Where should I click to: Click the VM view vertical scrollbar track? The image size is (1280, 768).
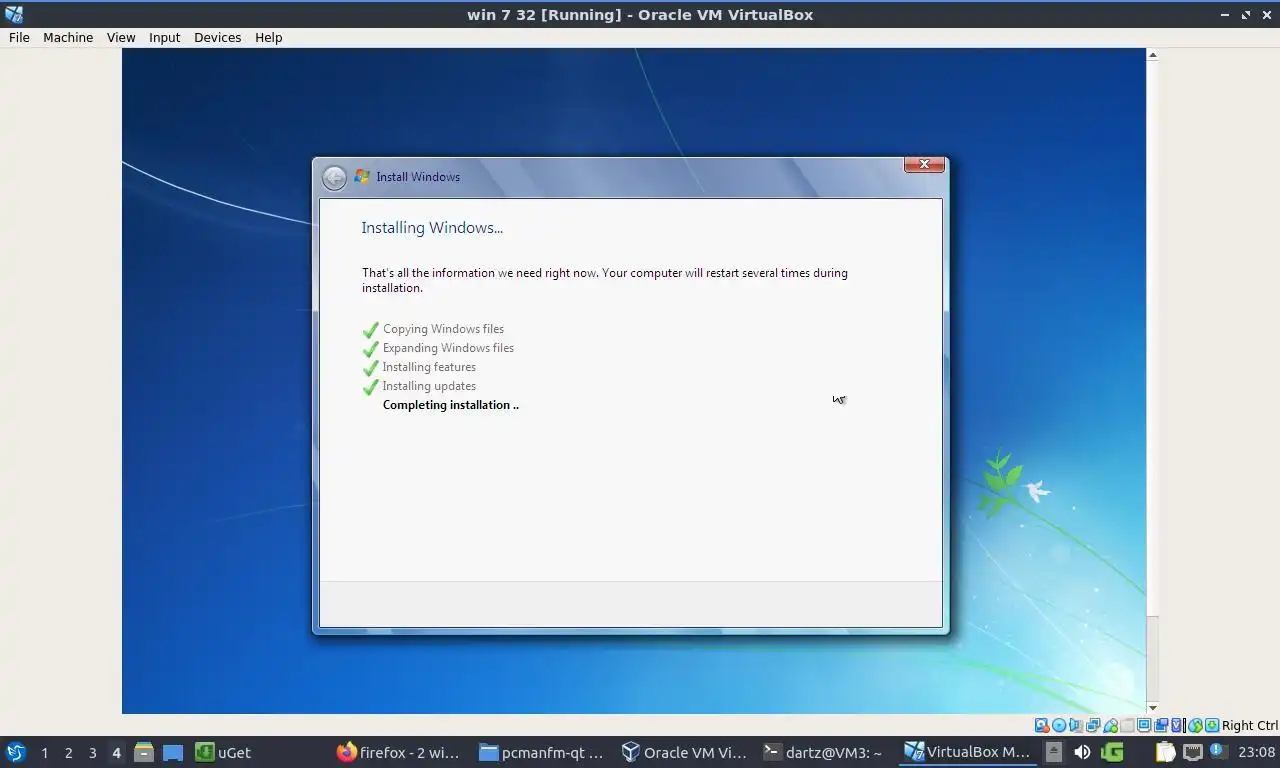(x=1152, y=380)
